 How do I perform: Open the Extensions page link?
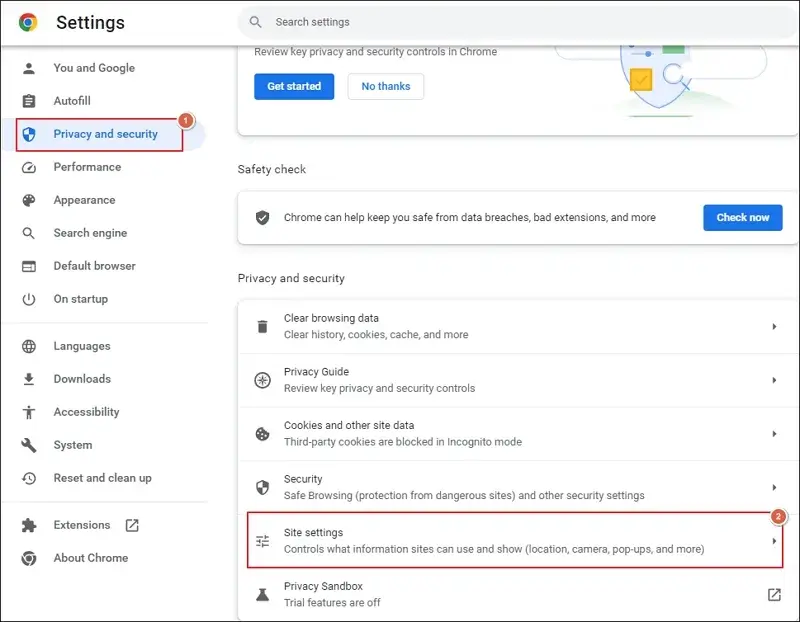pos(82,525)
